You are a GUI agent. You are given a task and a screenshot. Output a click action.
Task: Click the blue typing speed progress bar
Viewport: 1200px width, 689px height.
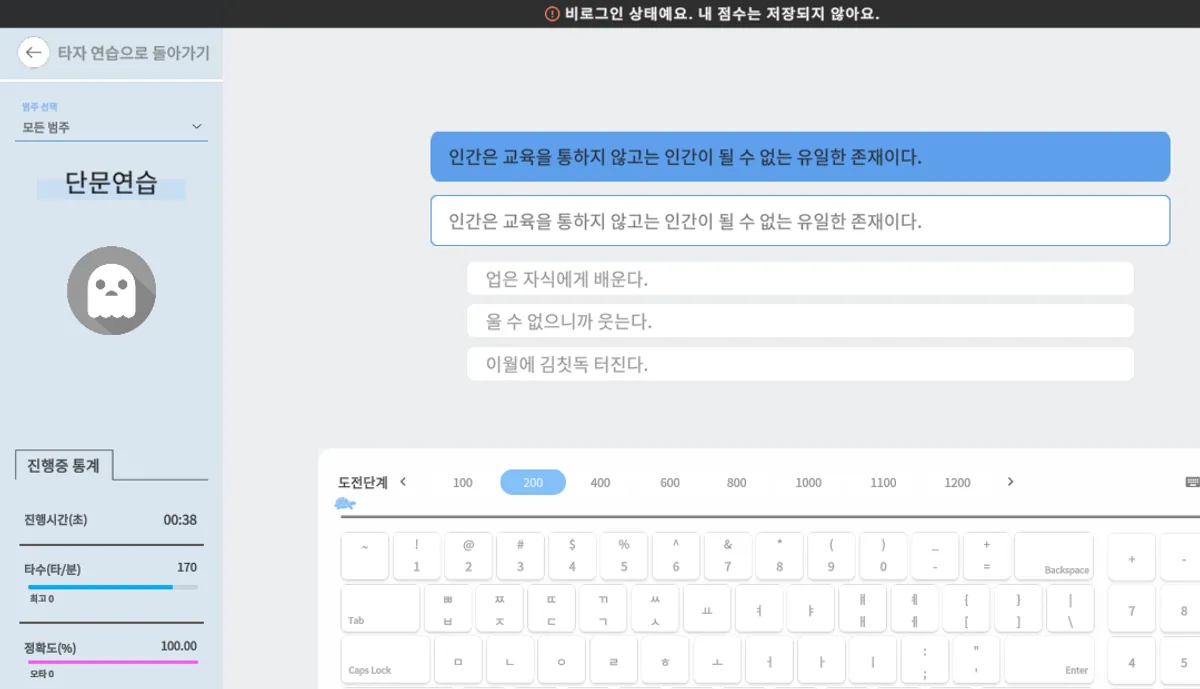coord(113,587)
